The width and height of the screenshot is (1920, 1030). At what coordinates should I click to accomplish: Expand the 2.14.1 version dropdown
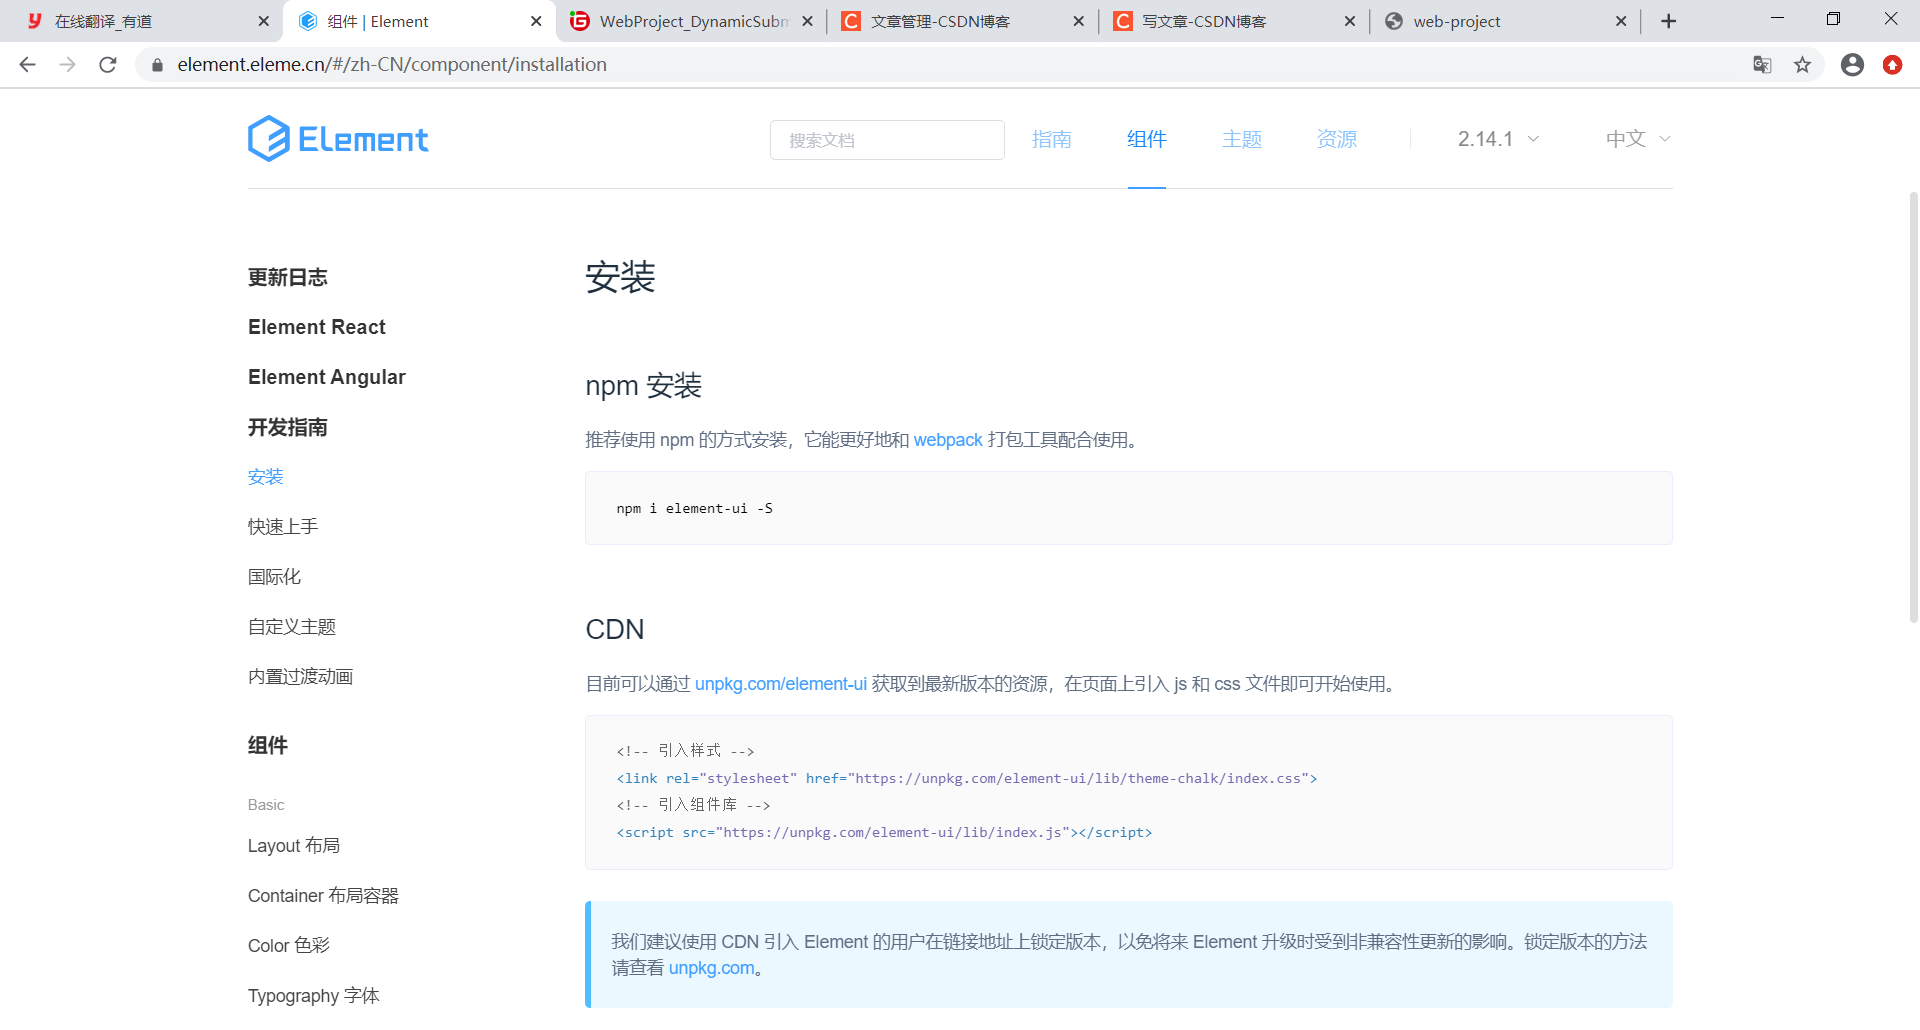click(x=1498, y=139)
